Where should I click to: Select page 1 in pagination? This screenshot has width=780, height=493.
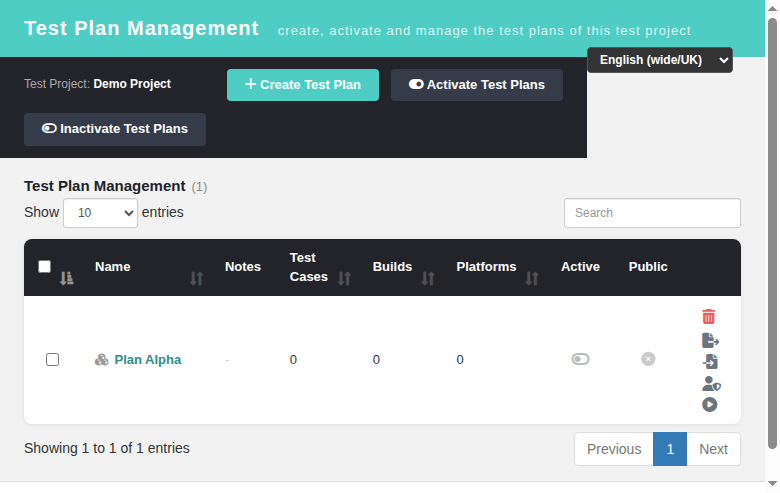click(x=670, y=449)
